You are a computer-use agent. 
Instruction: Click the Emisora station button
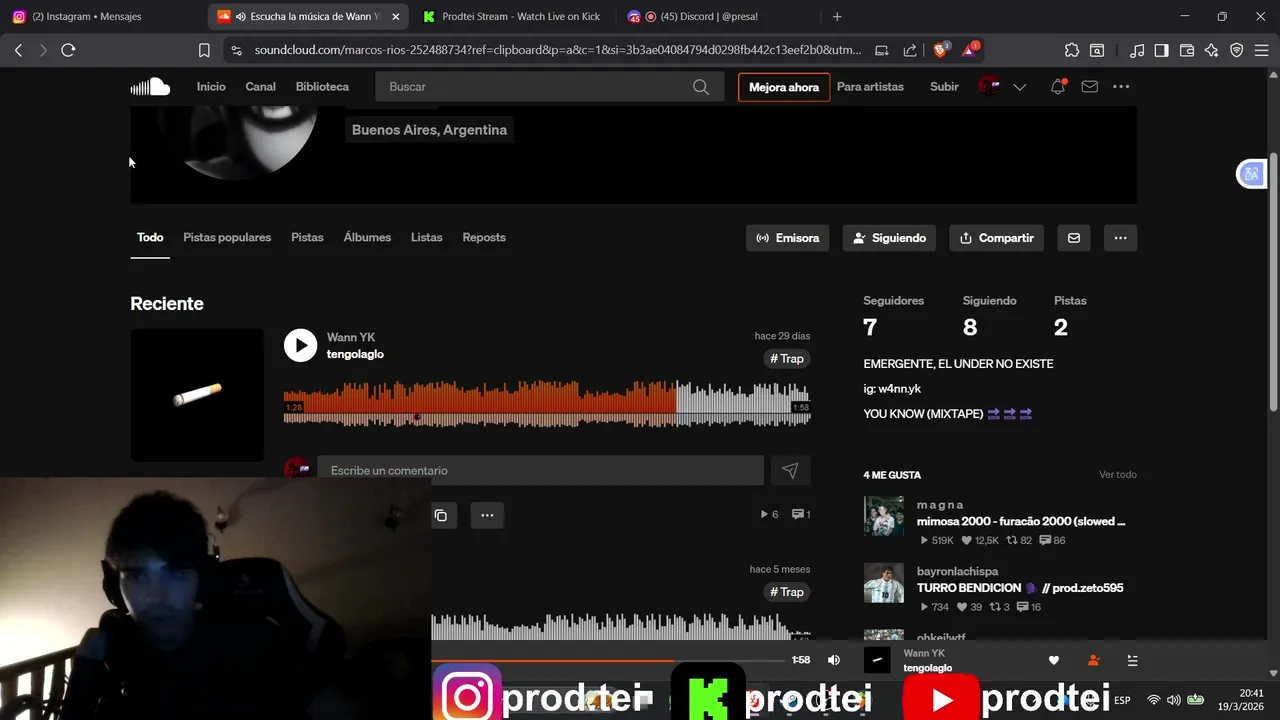tap(788, 238)
